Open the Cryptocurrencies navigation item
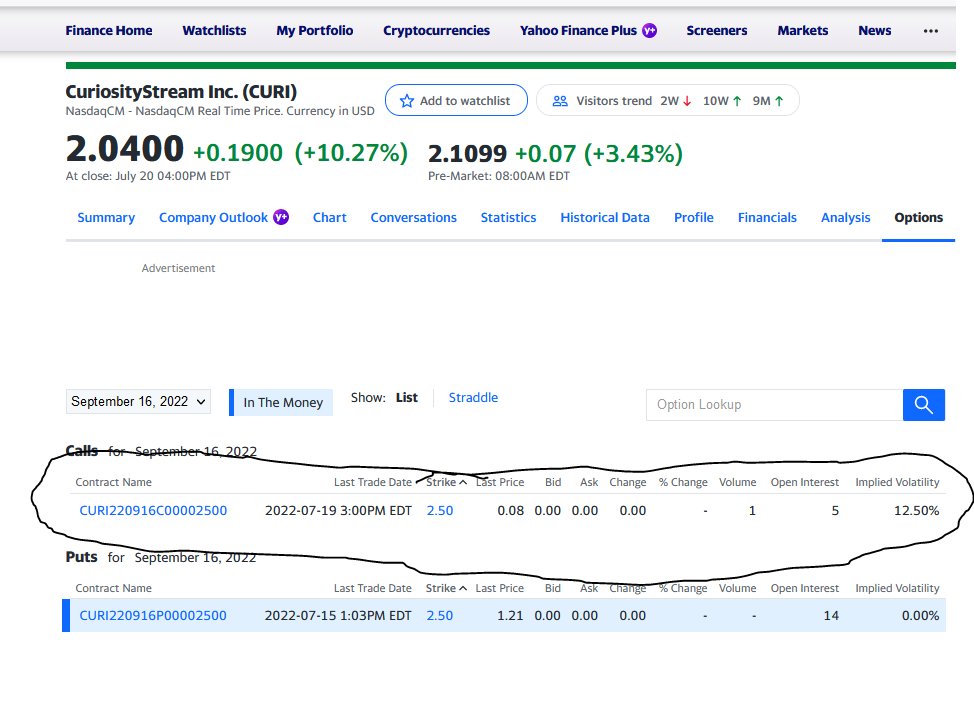The height and width of the screenshot is (726, 974). [x=437, y=30]
